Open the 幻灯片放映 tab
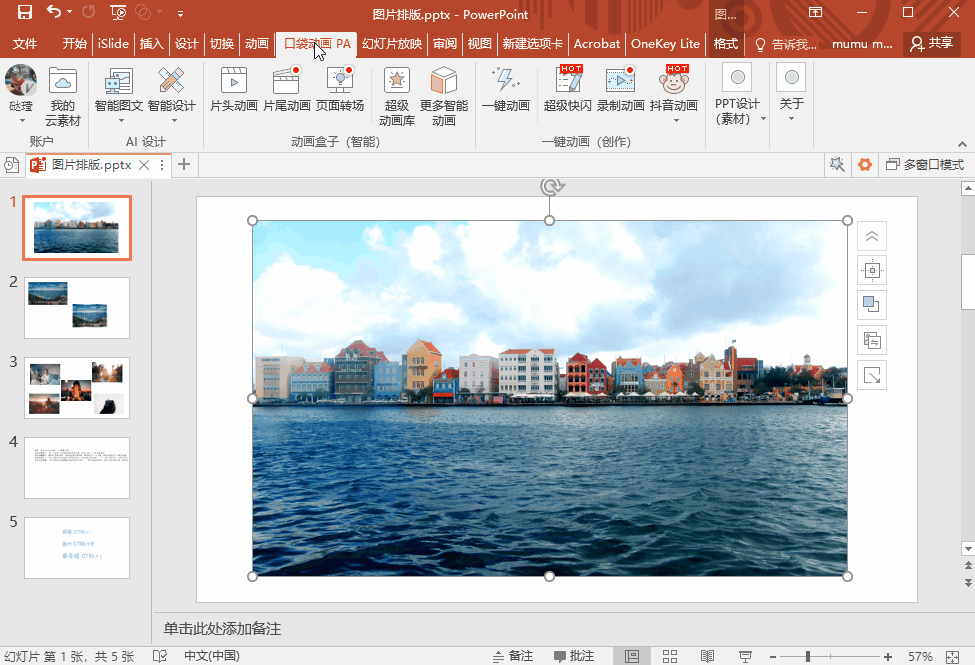The image size is (975, 665). [392, 44]
